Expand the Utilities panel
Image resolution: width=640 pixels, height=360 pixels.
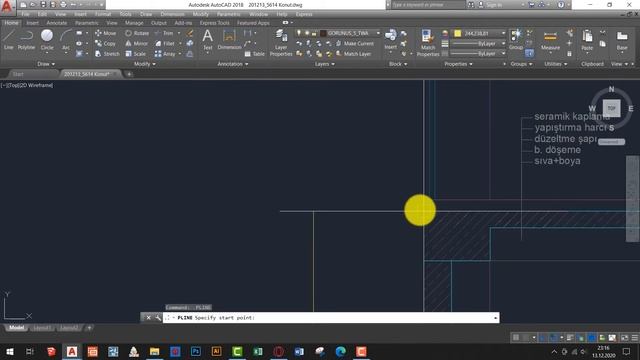click(x=556, y=64)
